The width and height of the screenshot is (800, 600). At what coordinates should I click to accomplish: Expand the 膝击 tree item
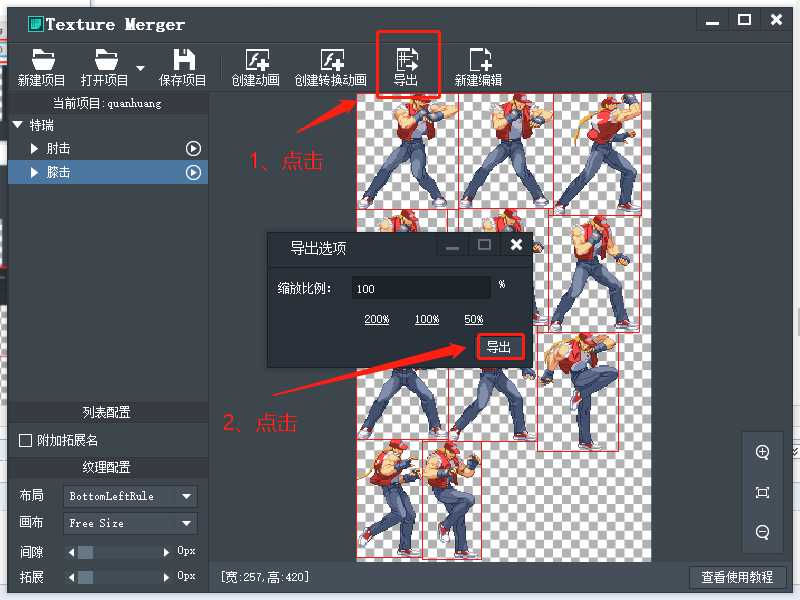(x=34, y=172)
